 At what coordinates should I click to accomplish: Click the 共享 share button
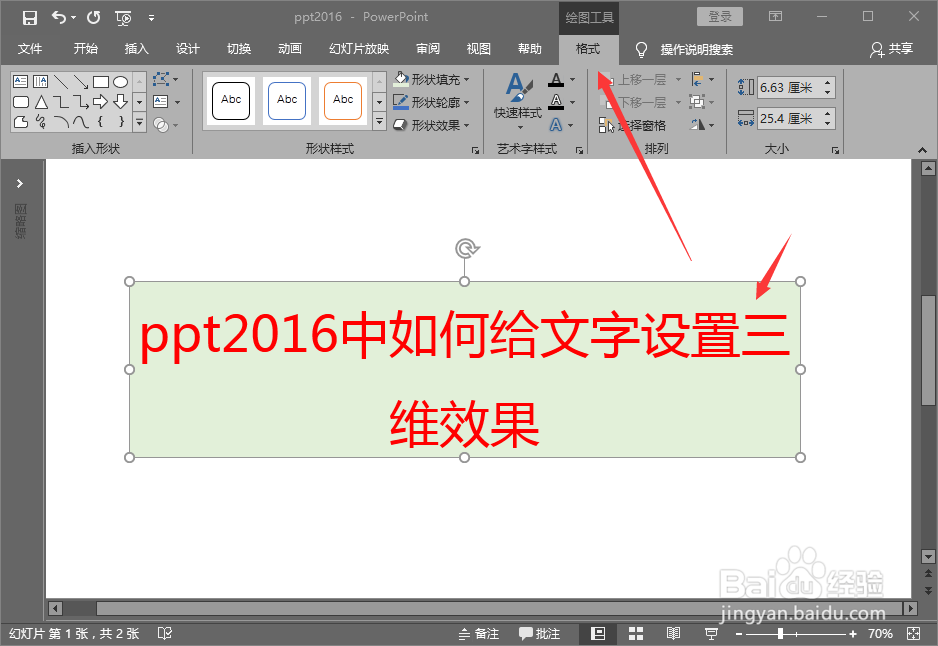(x=891, y=49)
